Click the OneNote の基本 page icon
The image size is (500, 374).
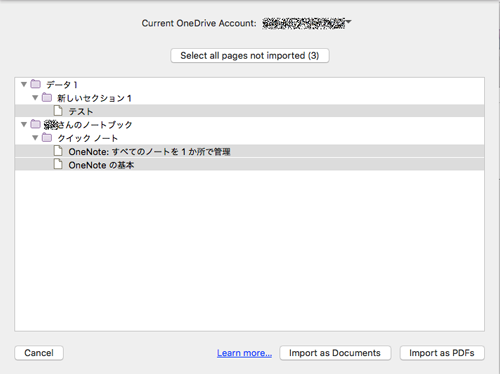[58, 164]
